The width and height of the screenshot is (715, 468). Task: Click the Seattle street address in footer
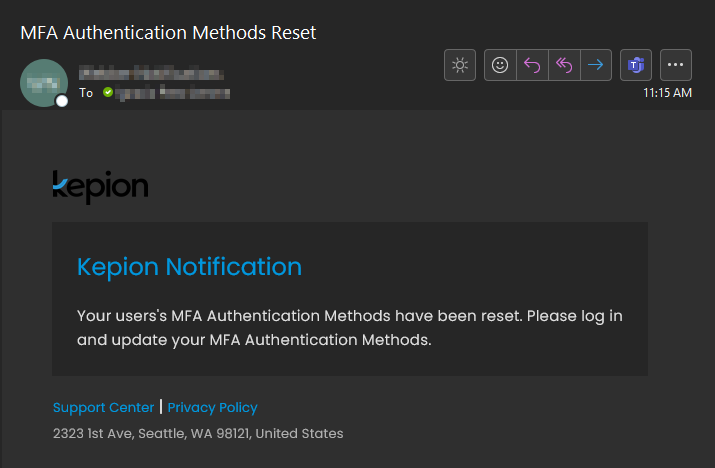click(x=198, y=433)
